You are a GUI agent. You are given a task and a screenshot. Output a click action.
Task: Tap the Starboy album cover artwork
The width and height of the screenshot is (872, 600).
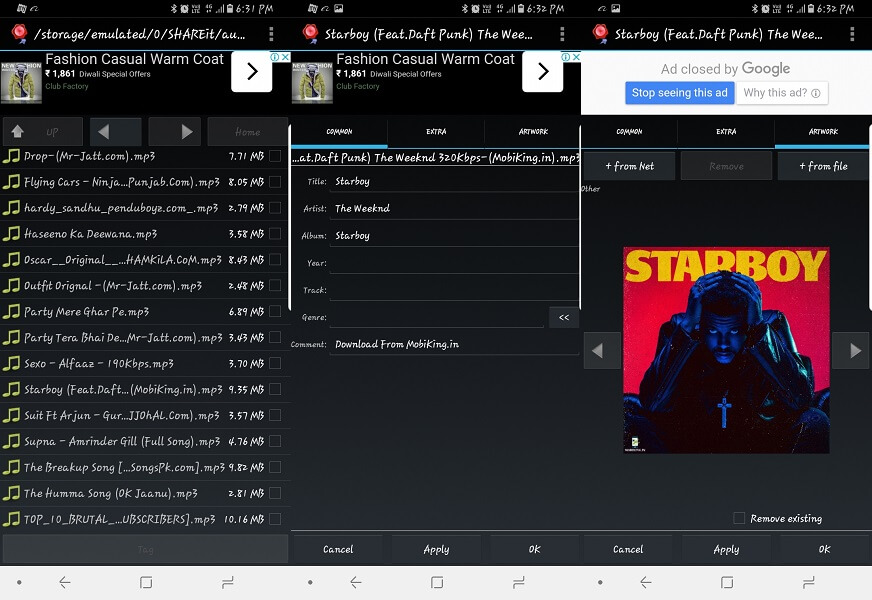[726, 350]
